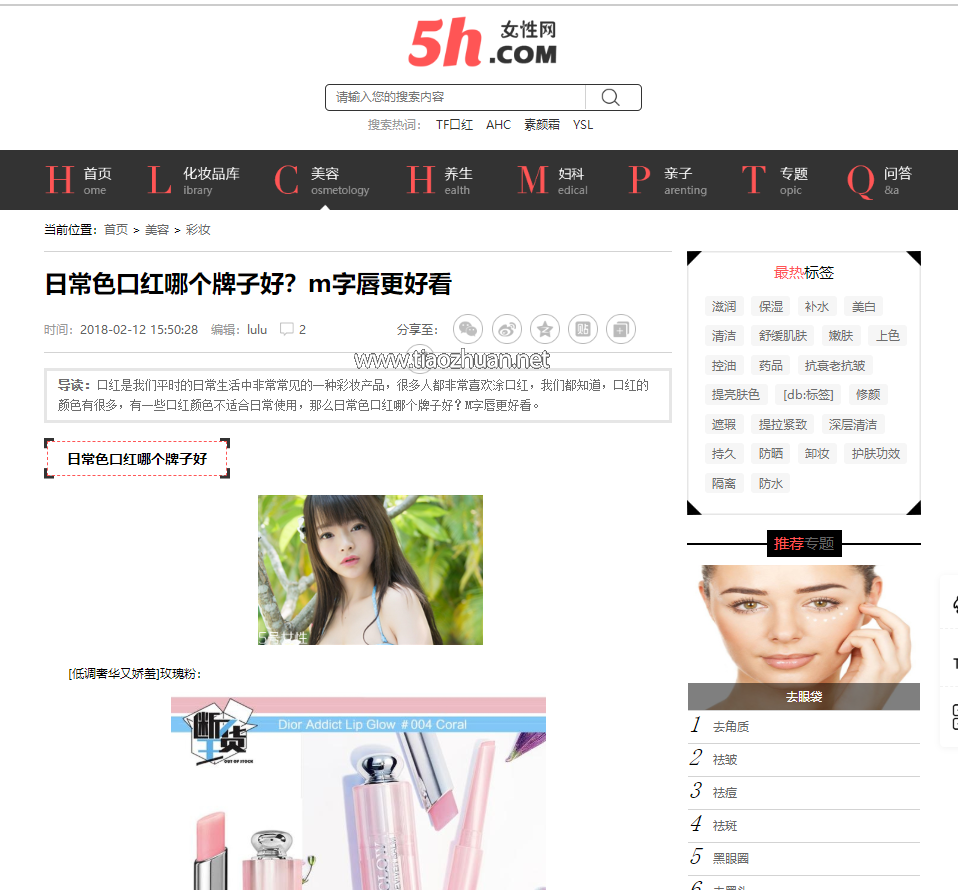Select the 补水 tag

[x=817, y=307]
